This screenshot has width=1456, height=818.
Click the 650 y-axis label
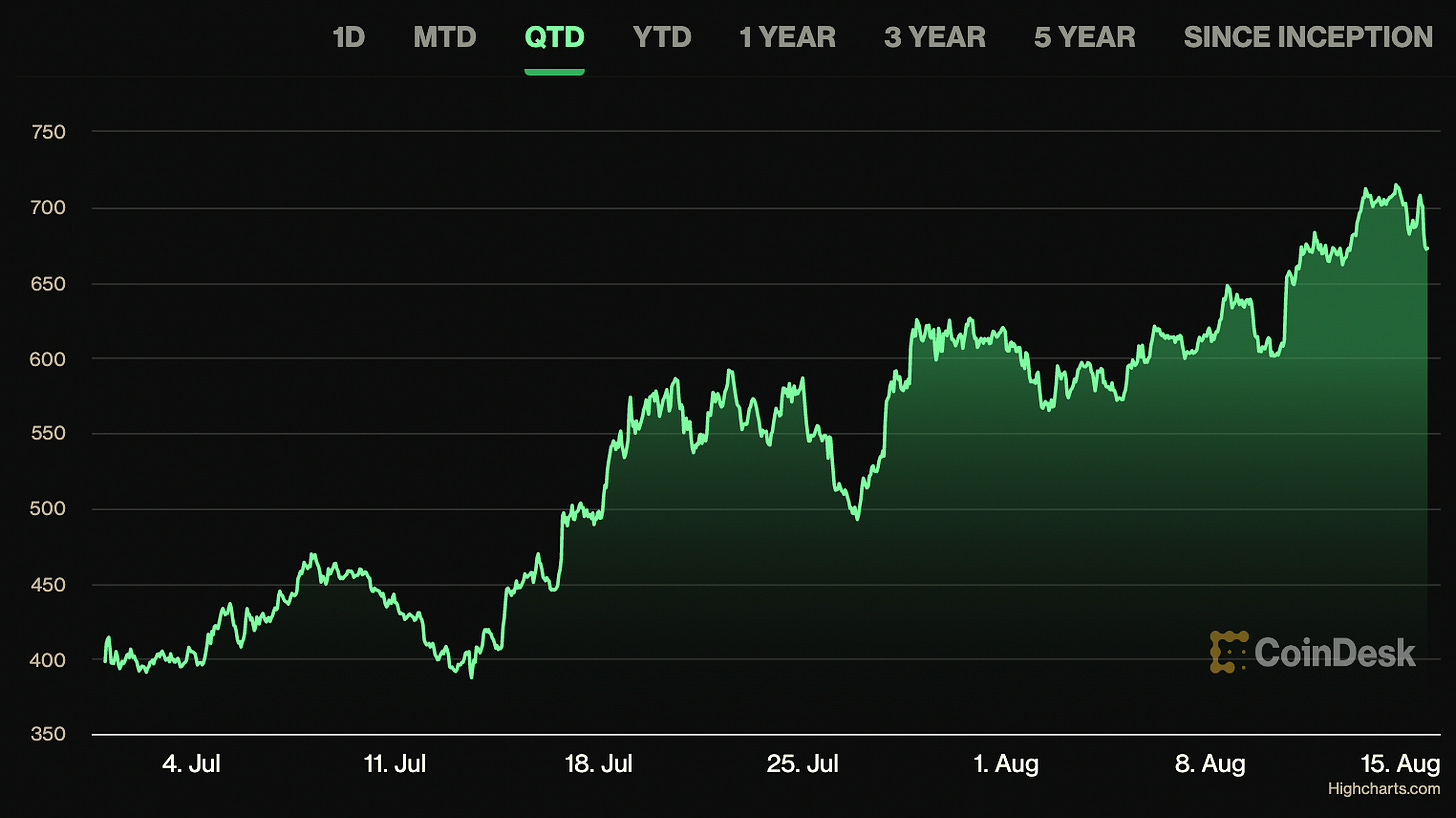tap(48, 284)
